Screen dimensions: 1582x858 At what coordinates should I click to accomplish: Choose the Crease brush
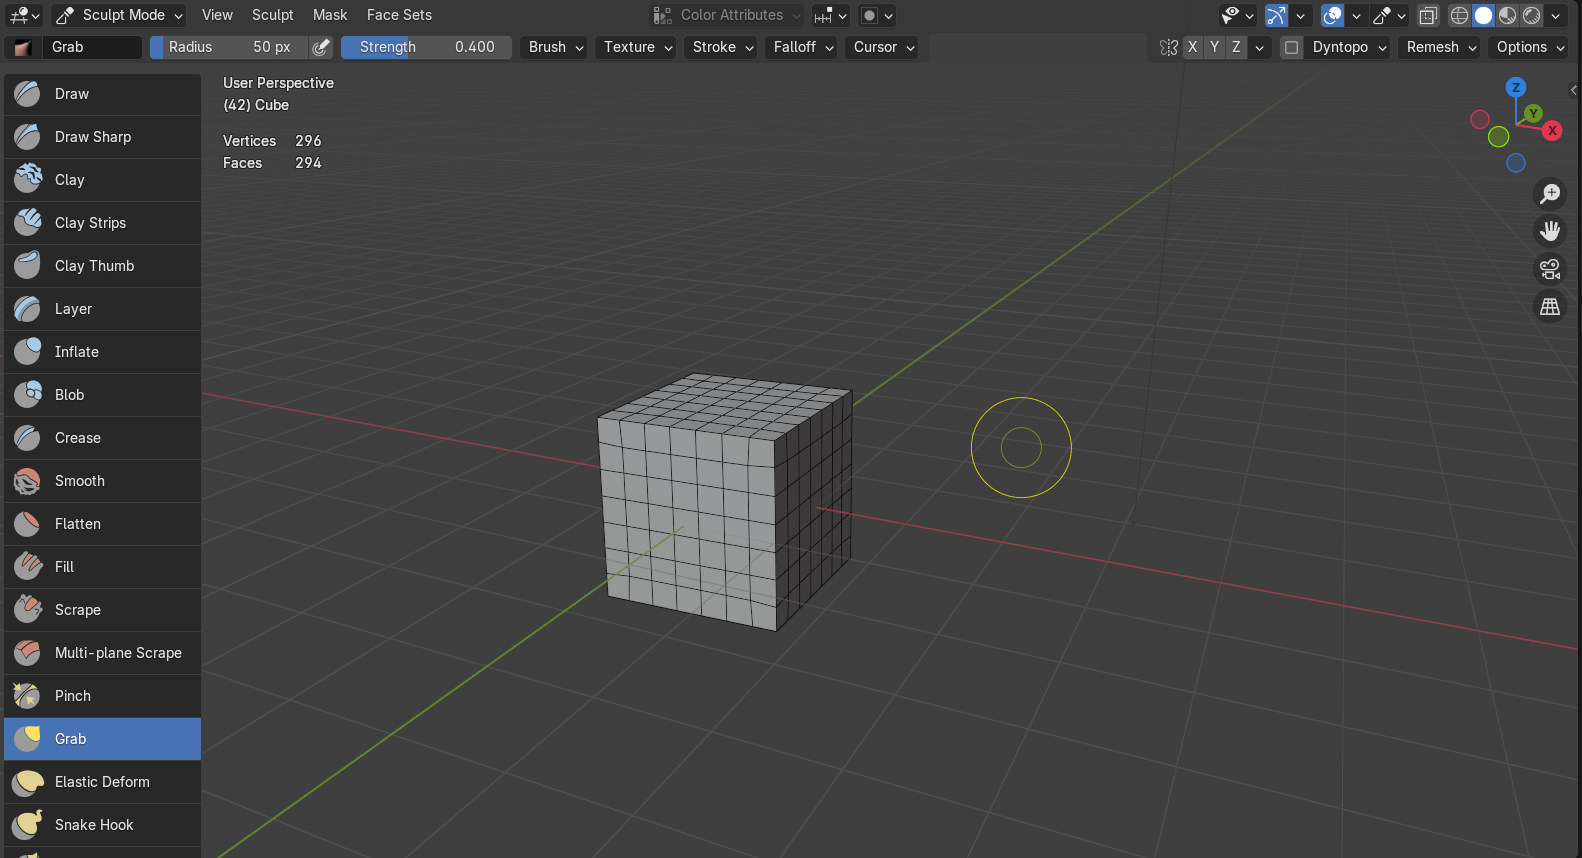tap(102, 438)
